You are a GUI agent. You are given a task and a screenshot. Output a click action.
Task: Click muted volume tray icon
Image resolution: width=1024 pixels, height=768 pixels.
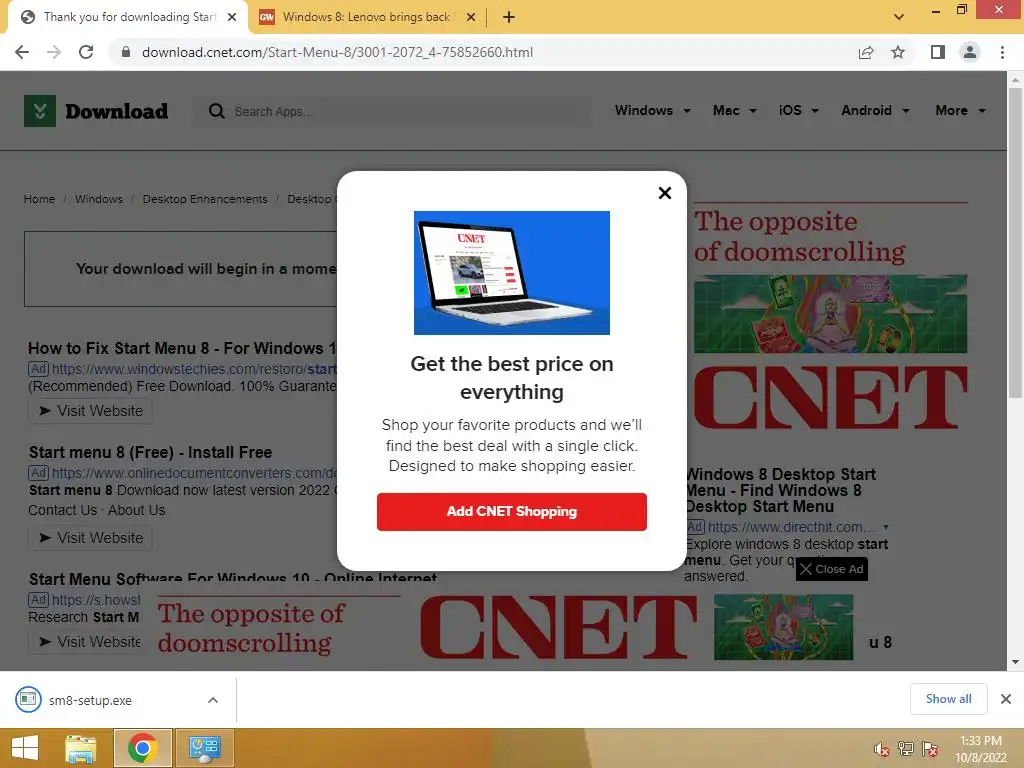(x=881, y=749)
